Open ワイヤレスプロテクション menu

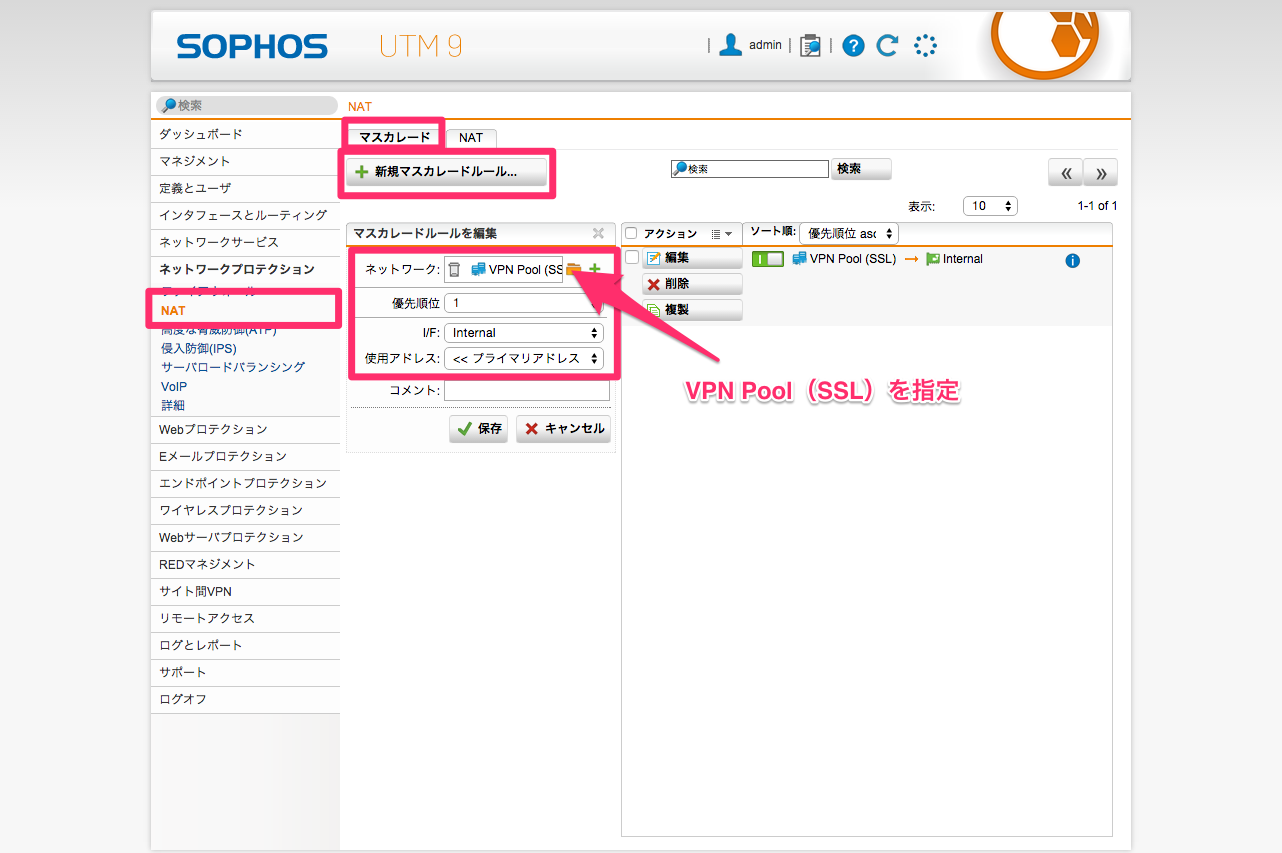click(x=246, y=510)
